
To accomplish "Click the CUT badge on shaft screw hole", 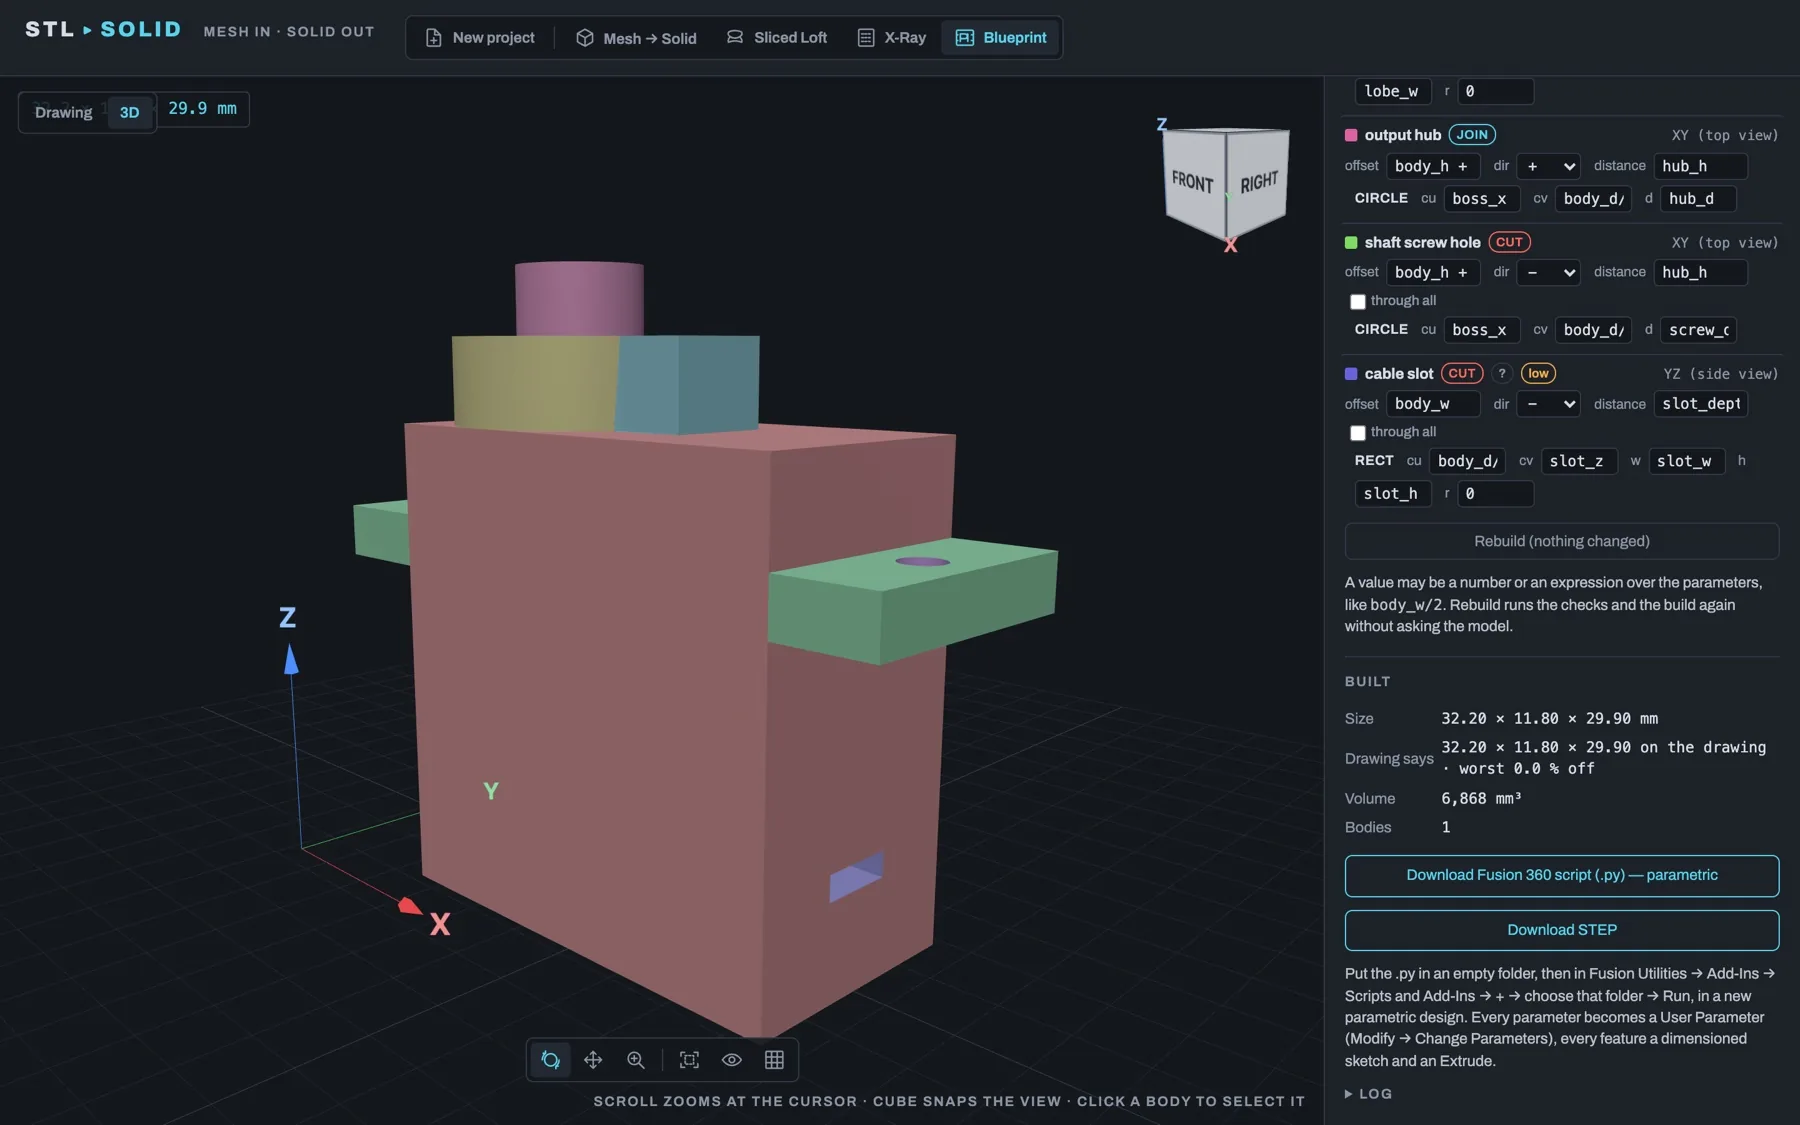I will [x=1509, y=242].
